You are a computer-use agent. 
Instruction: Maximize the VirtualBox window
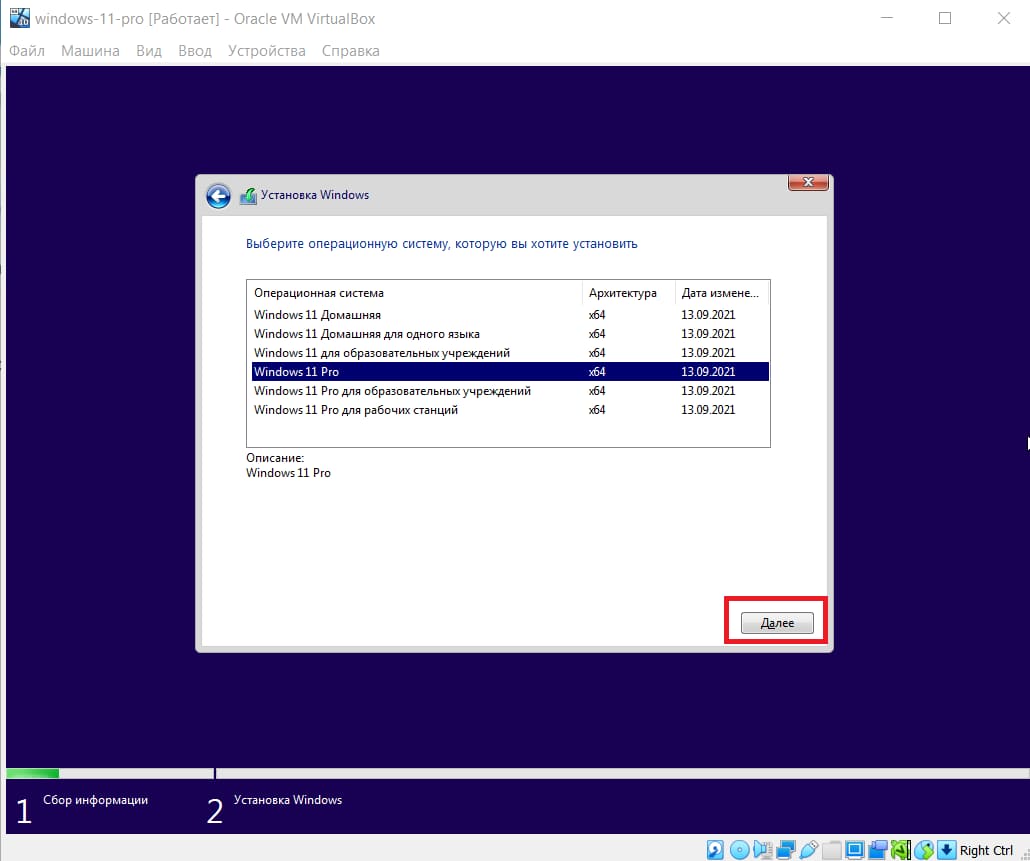click(945, 18)
